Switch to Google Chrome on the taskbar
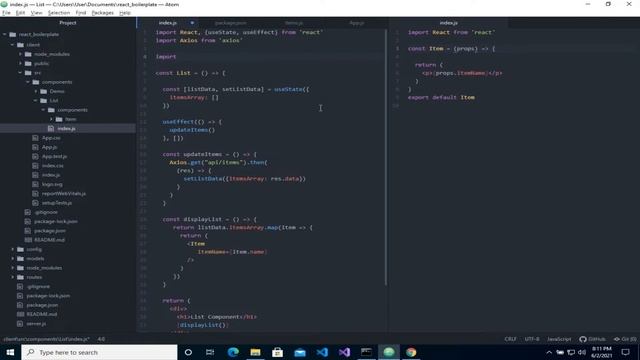This screenshot has width=640, height=360. point(411,352)
